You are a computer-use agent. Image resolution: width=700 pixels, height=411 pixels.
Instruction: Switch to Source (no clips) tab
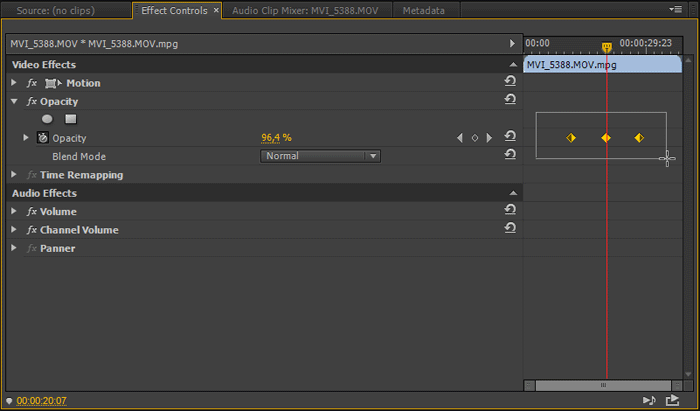coord(56,10)
